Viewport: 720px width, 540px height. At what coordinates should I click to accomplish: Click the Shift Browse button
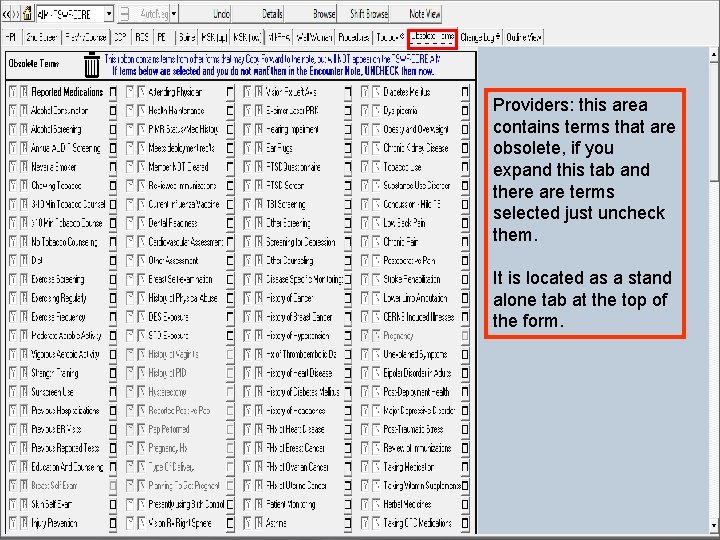(364, 14)
